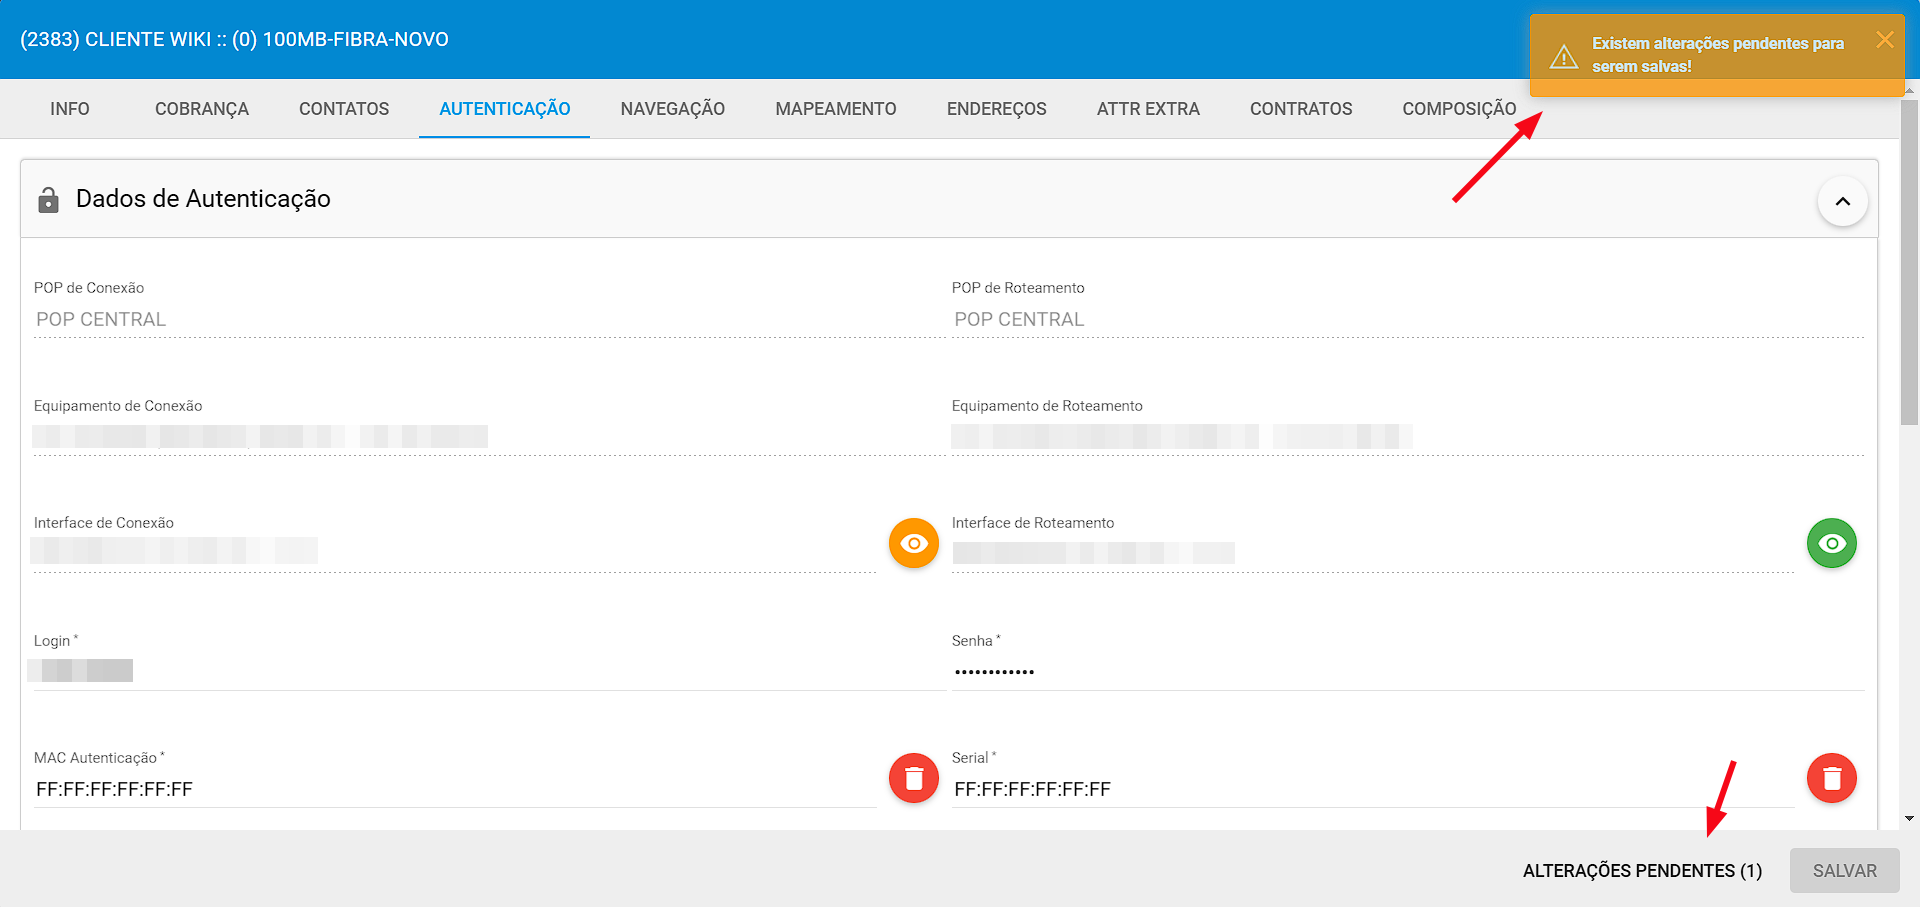Open the POP de Conexão dropdown
The image size is (1920, 907).
[489, 320]
